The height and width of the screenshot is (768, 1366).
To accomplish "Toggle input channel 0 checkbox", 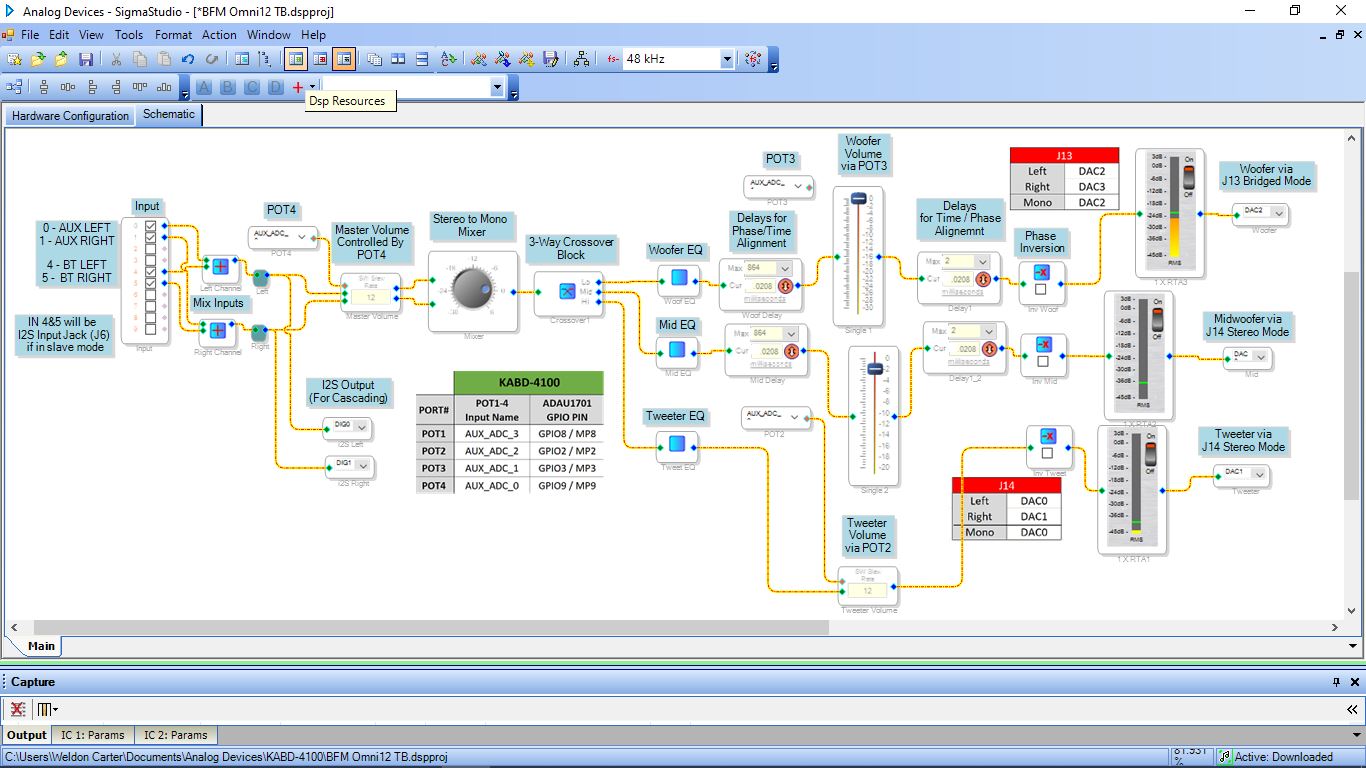I will (151, 227).
